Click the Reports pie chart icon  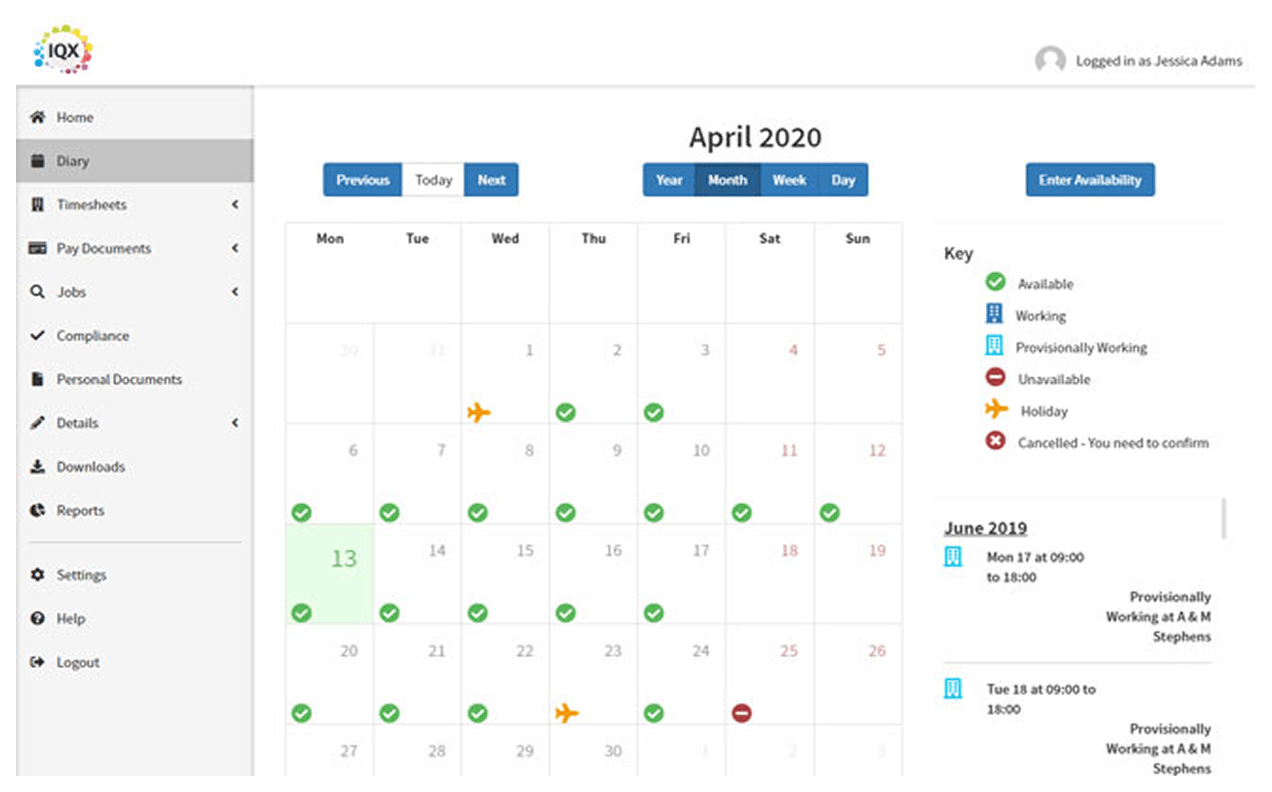pos(38,510)
